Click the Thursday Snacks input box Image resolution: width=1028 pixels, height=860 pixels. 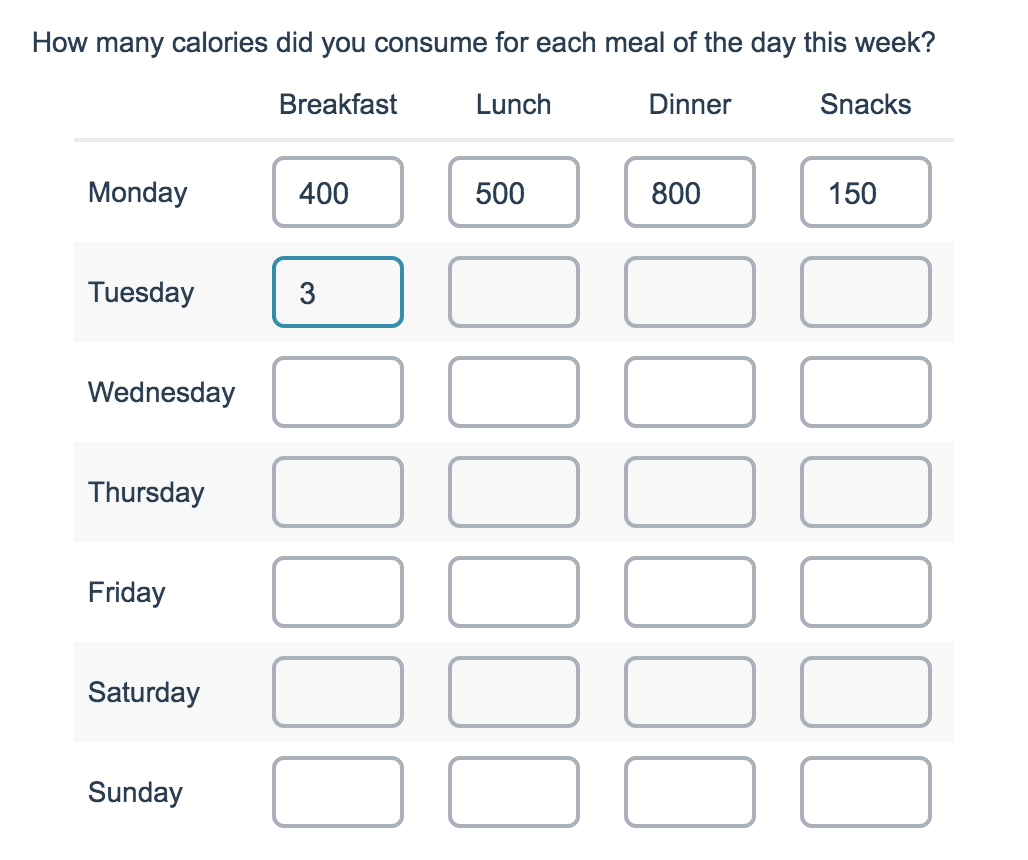coord(865,492)
